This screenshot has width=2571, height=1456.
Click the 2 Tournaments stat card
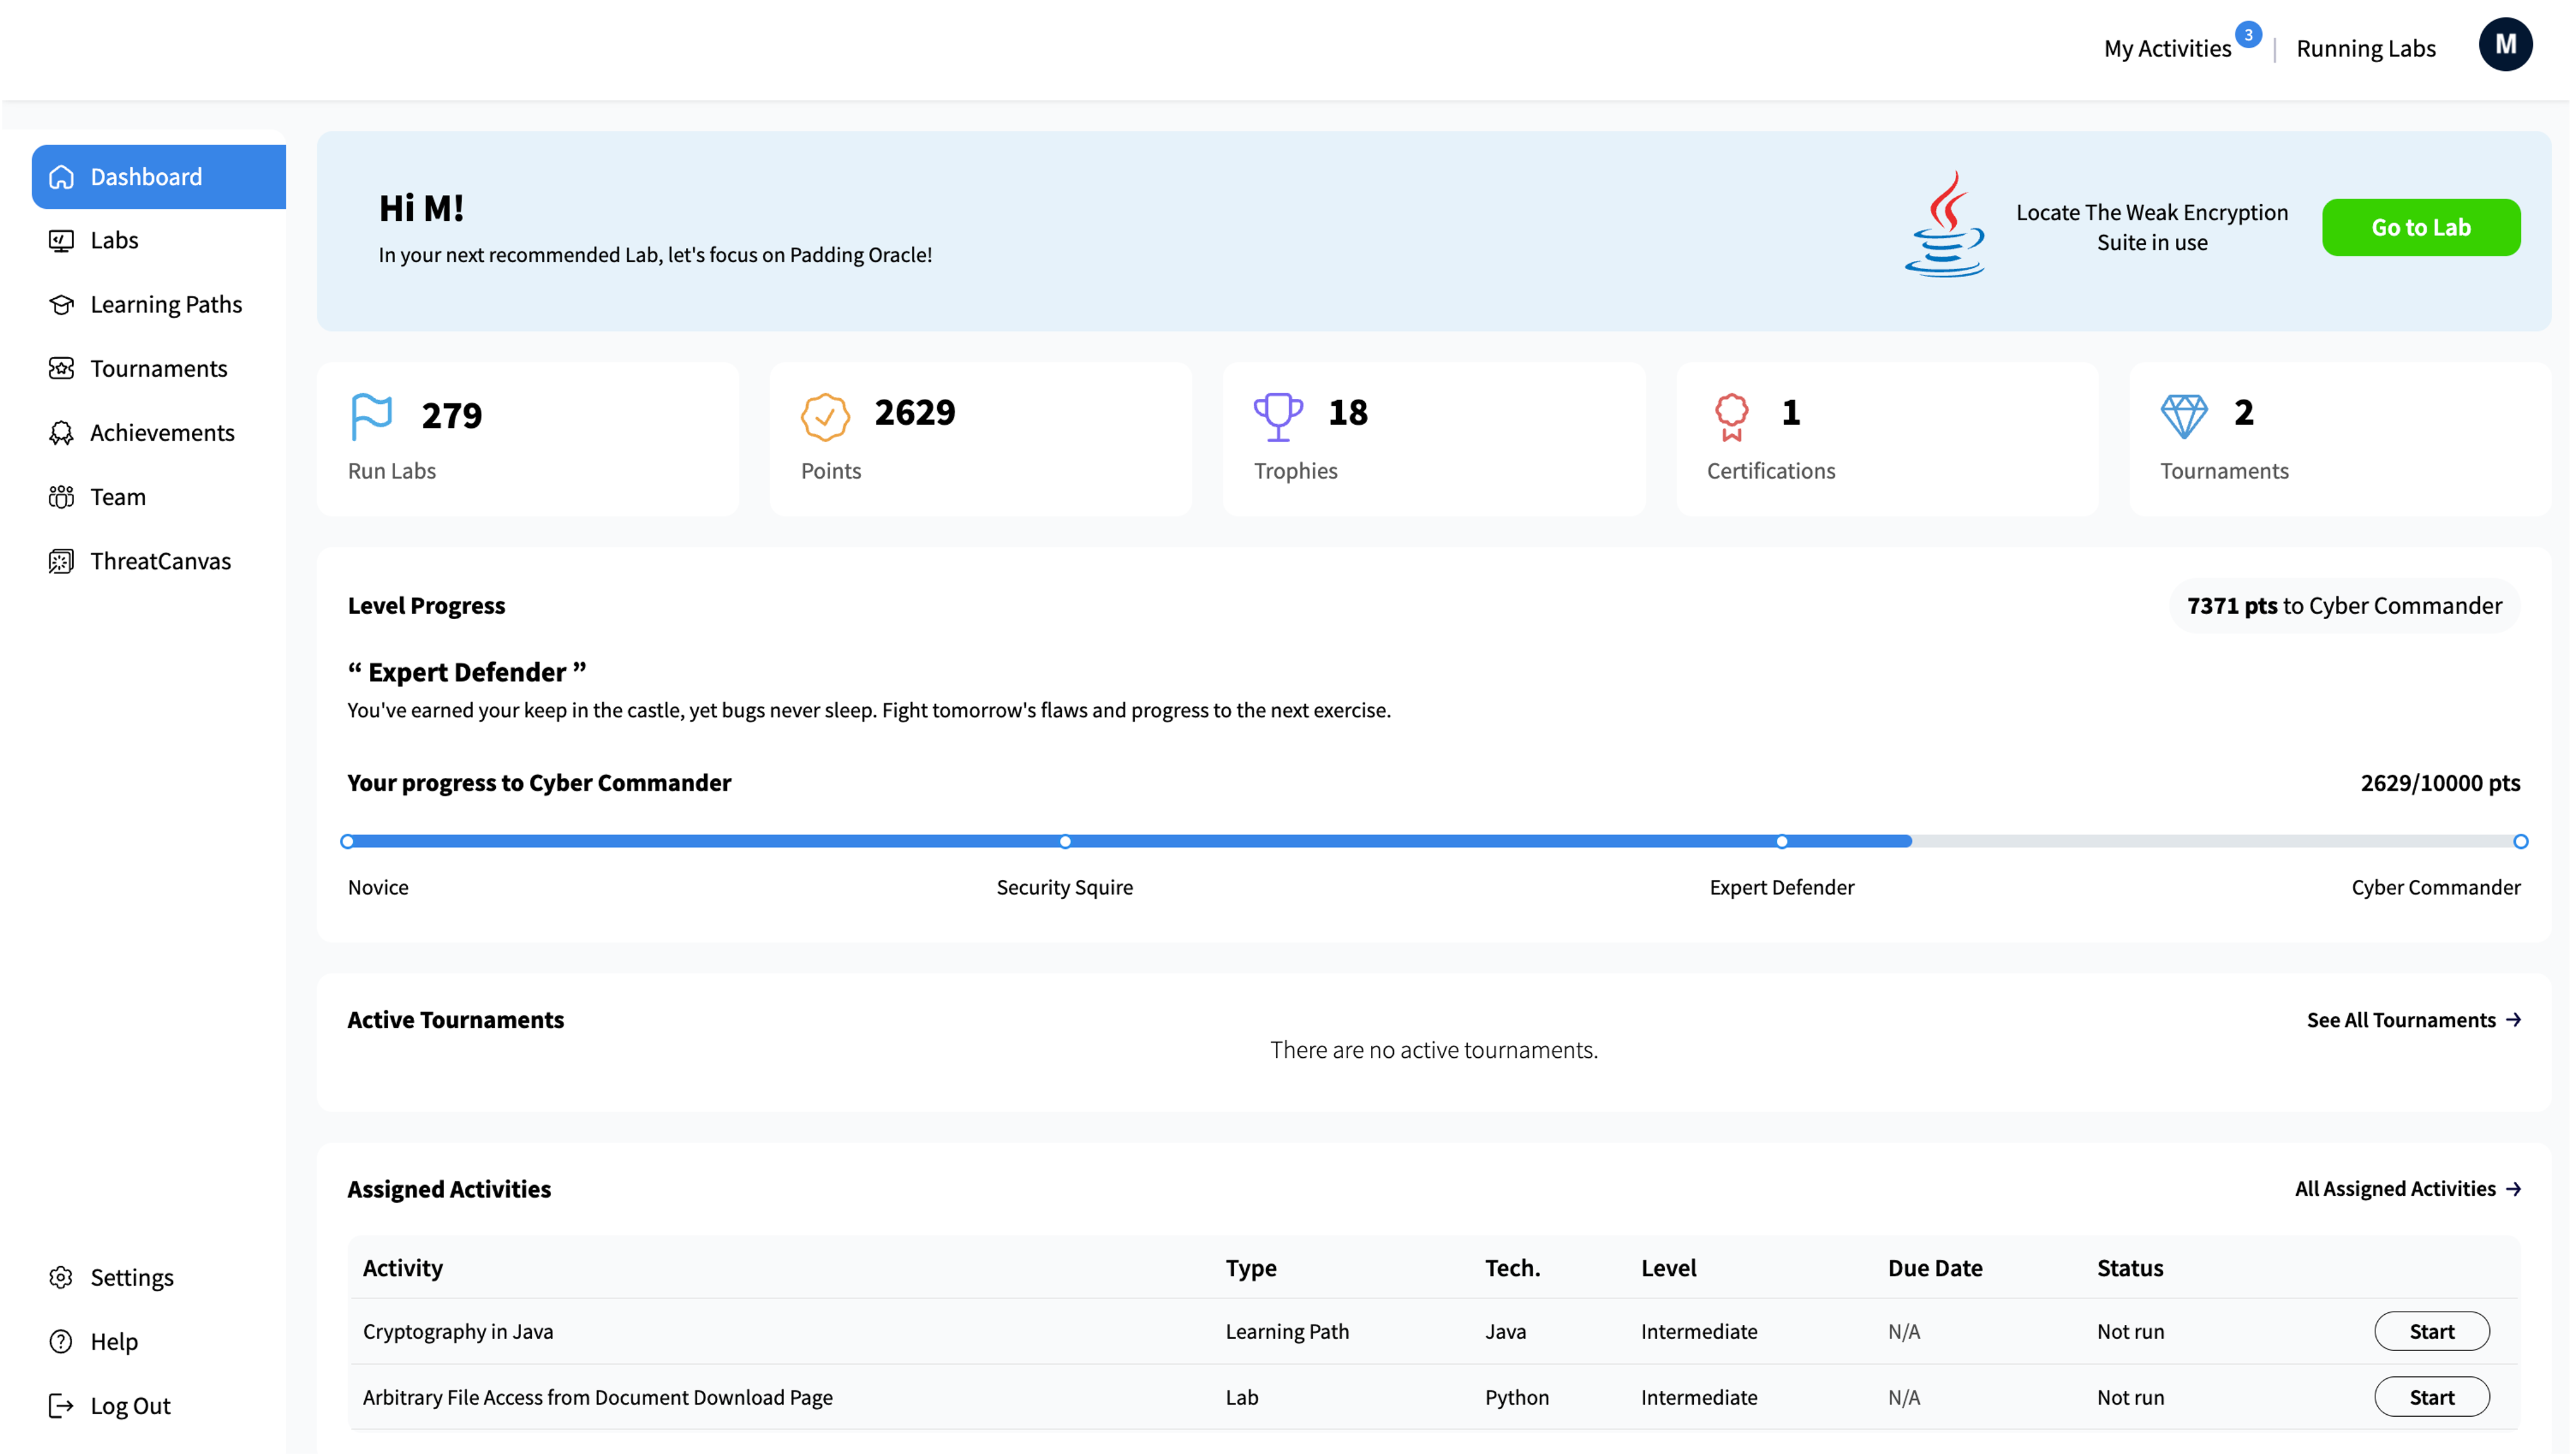click(x=2340, y=439)
